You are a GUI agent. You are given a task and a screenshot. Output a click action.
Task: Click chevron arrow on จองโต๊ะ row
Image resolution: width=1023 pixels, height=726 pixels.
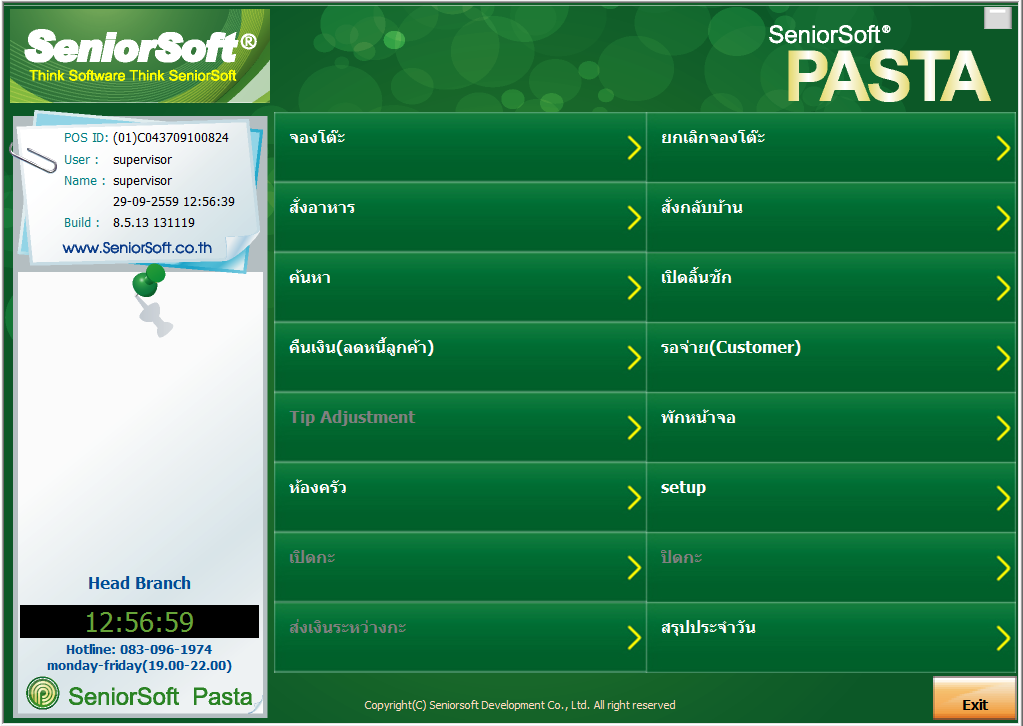[634, 148]
